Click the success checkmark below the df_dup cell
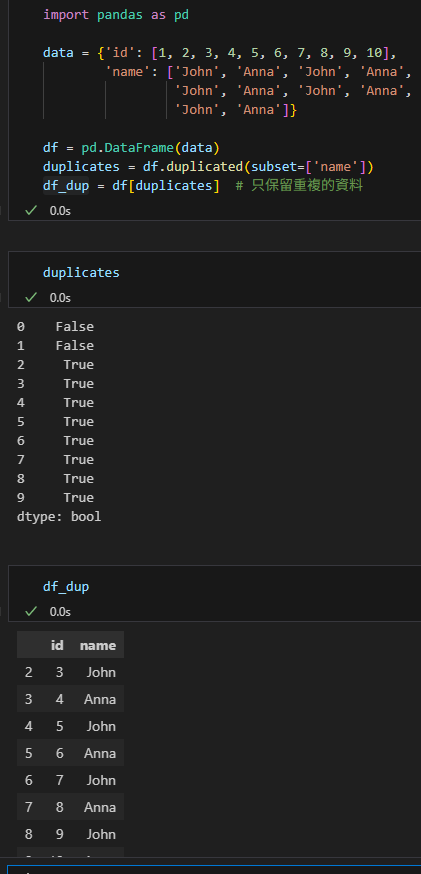421x874 pixels. tap(31, 611)
